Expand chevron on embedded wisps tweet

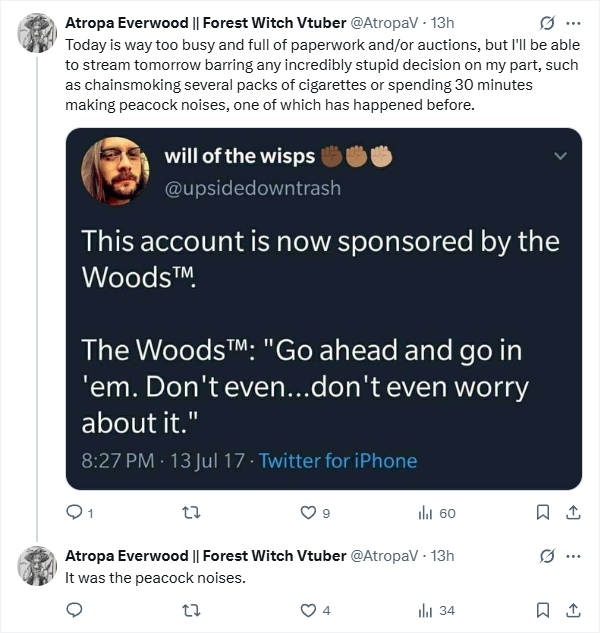pos(559,156)
